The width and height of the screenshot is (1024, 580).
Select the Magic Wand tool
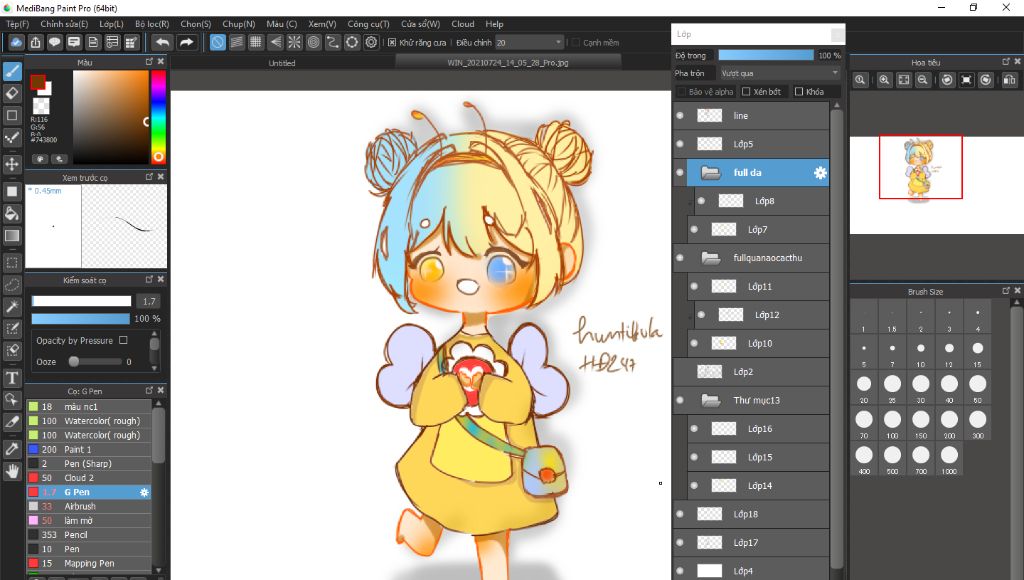pos(12,307)
